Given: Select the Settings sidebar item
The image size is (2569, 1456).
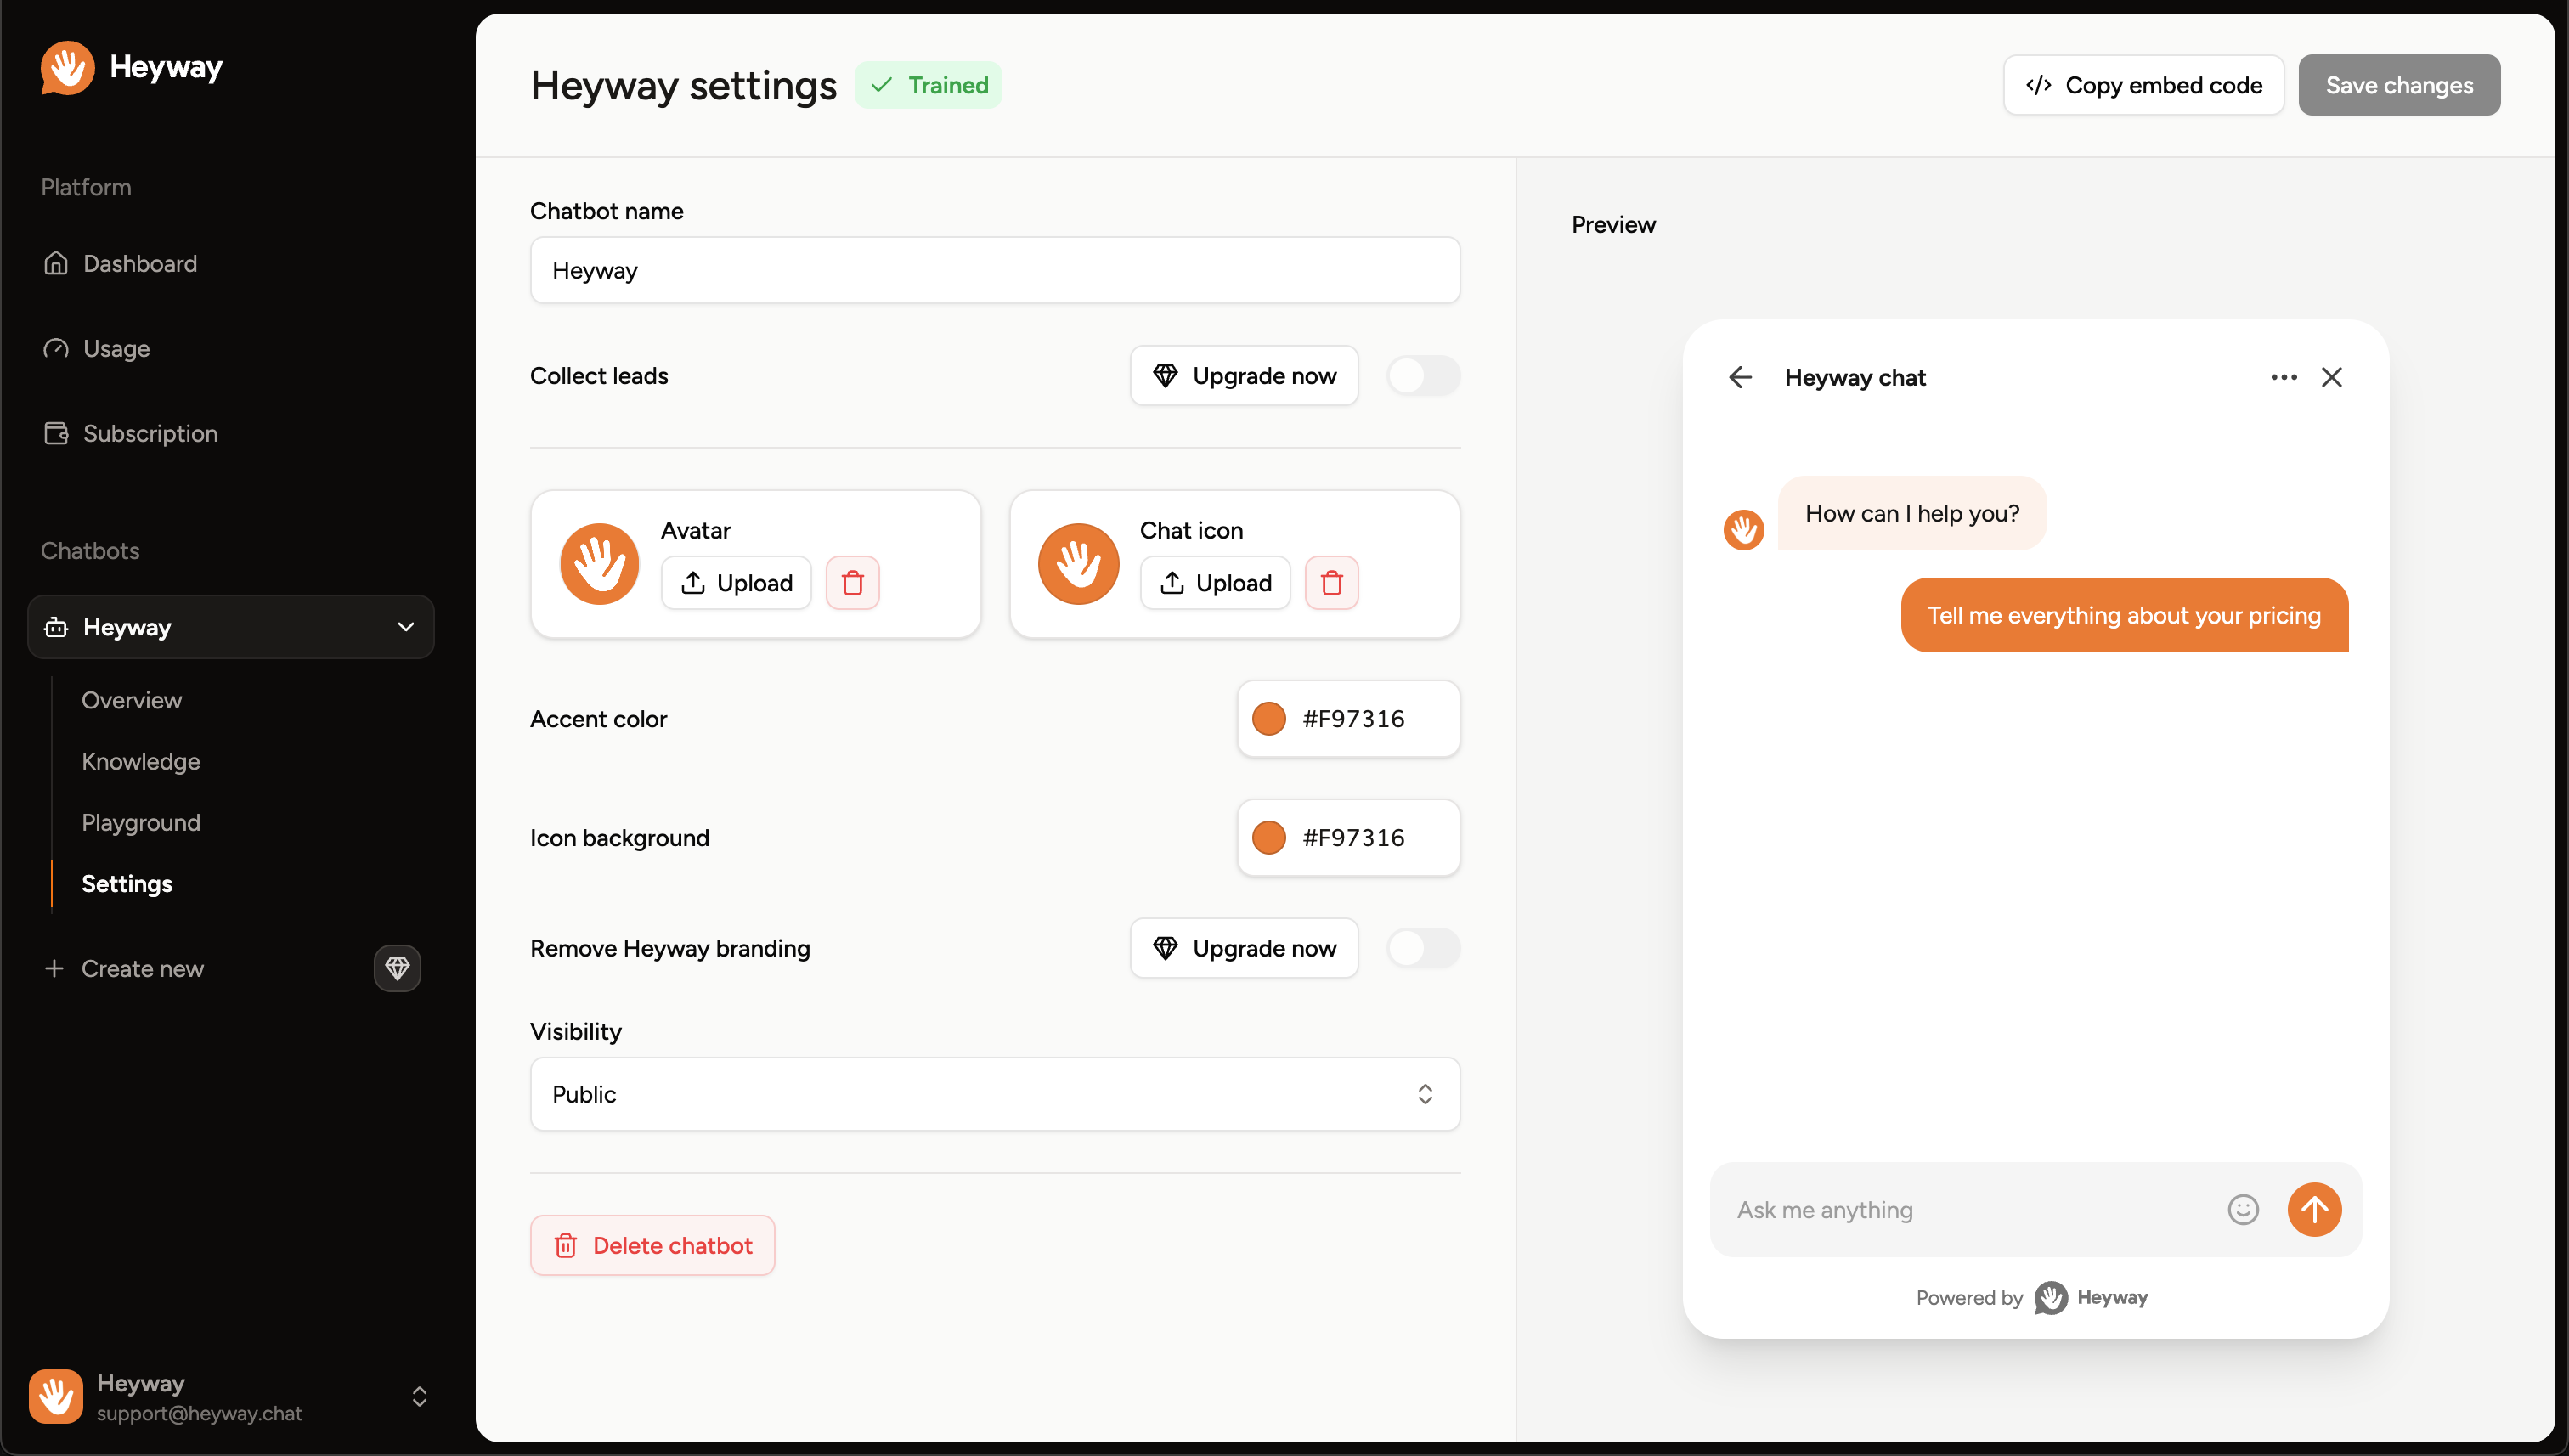Looking at the screenshot, I should 127,883.
